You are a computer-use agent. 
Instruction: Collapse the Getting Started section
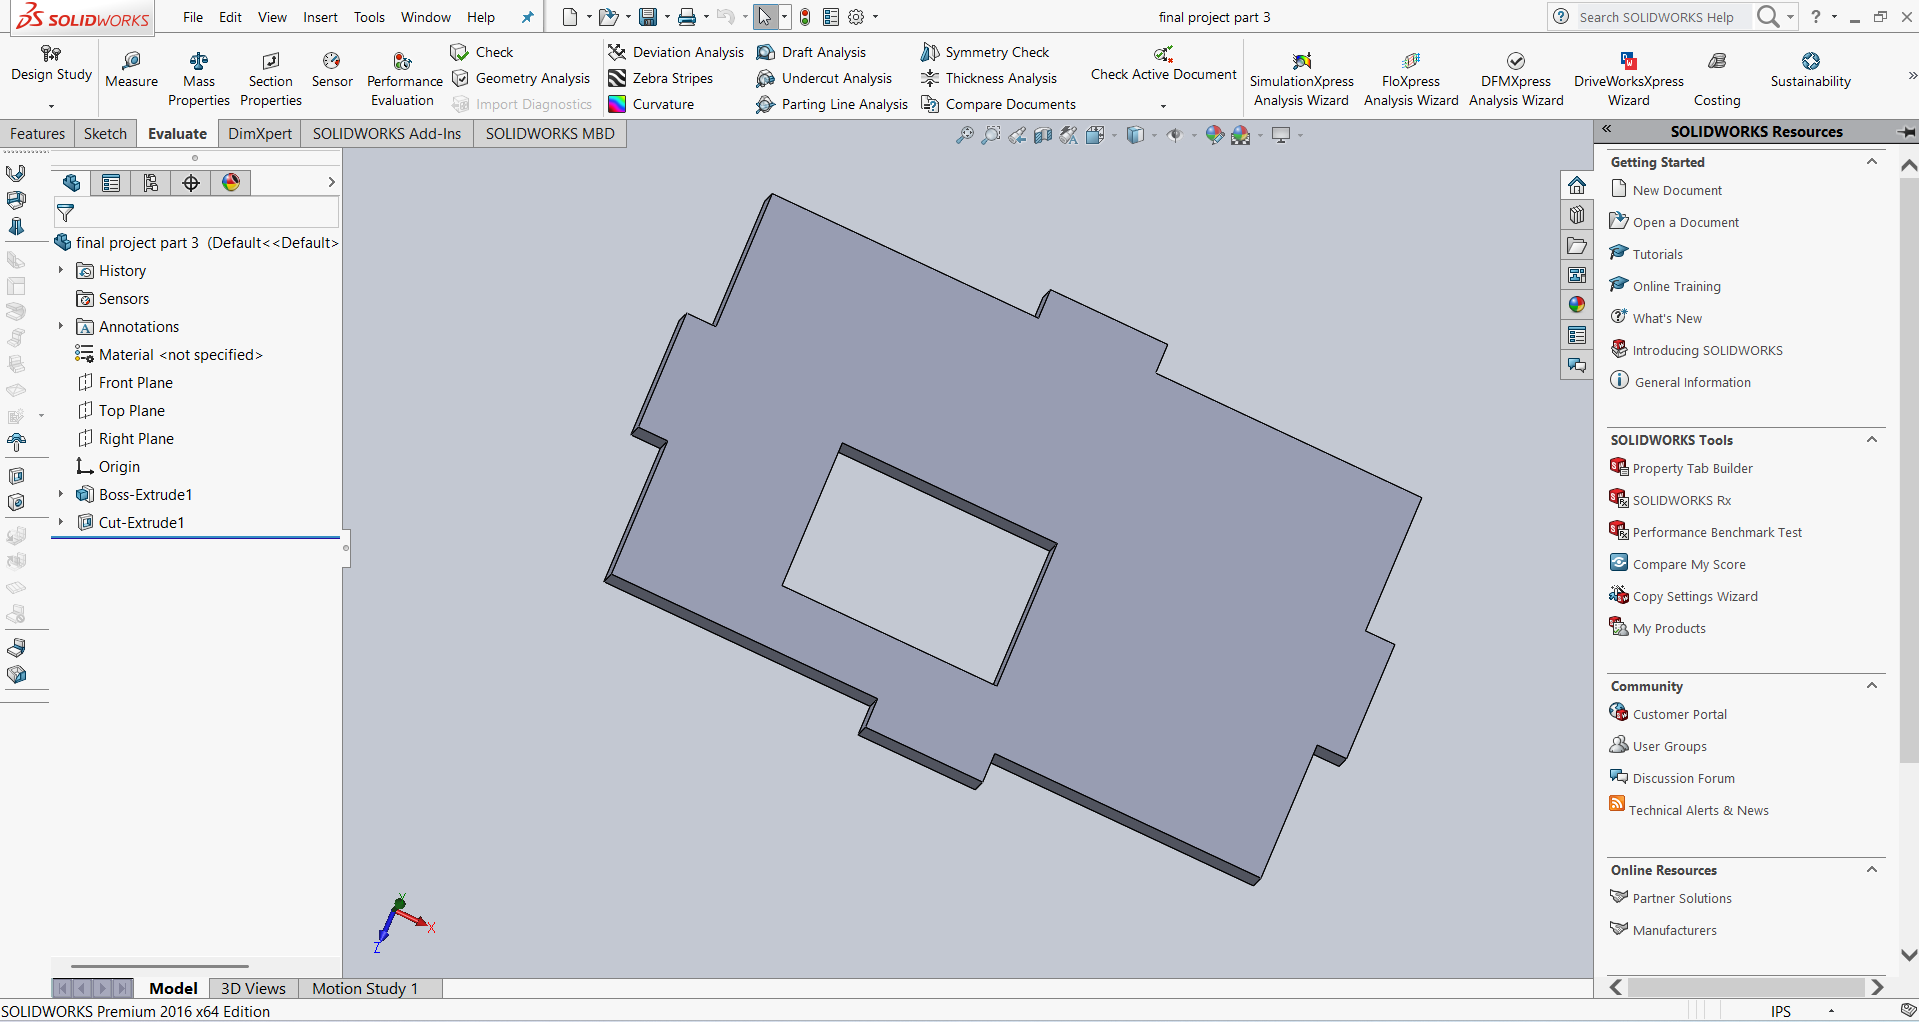click(x=1872, y=161)
